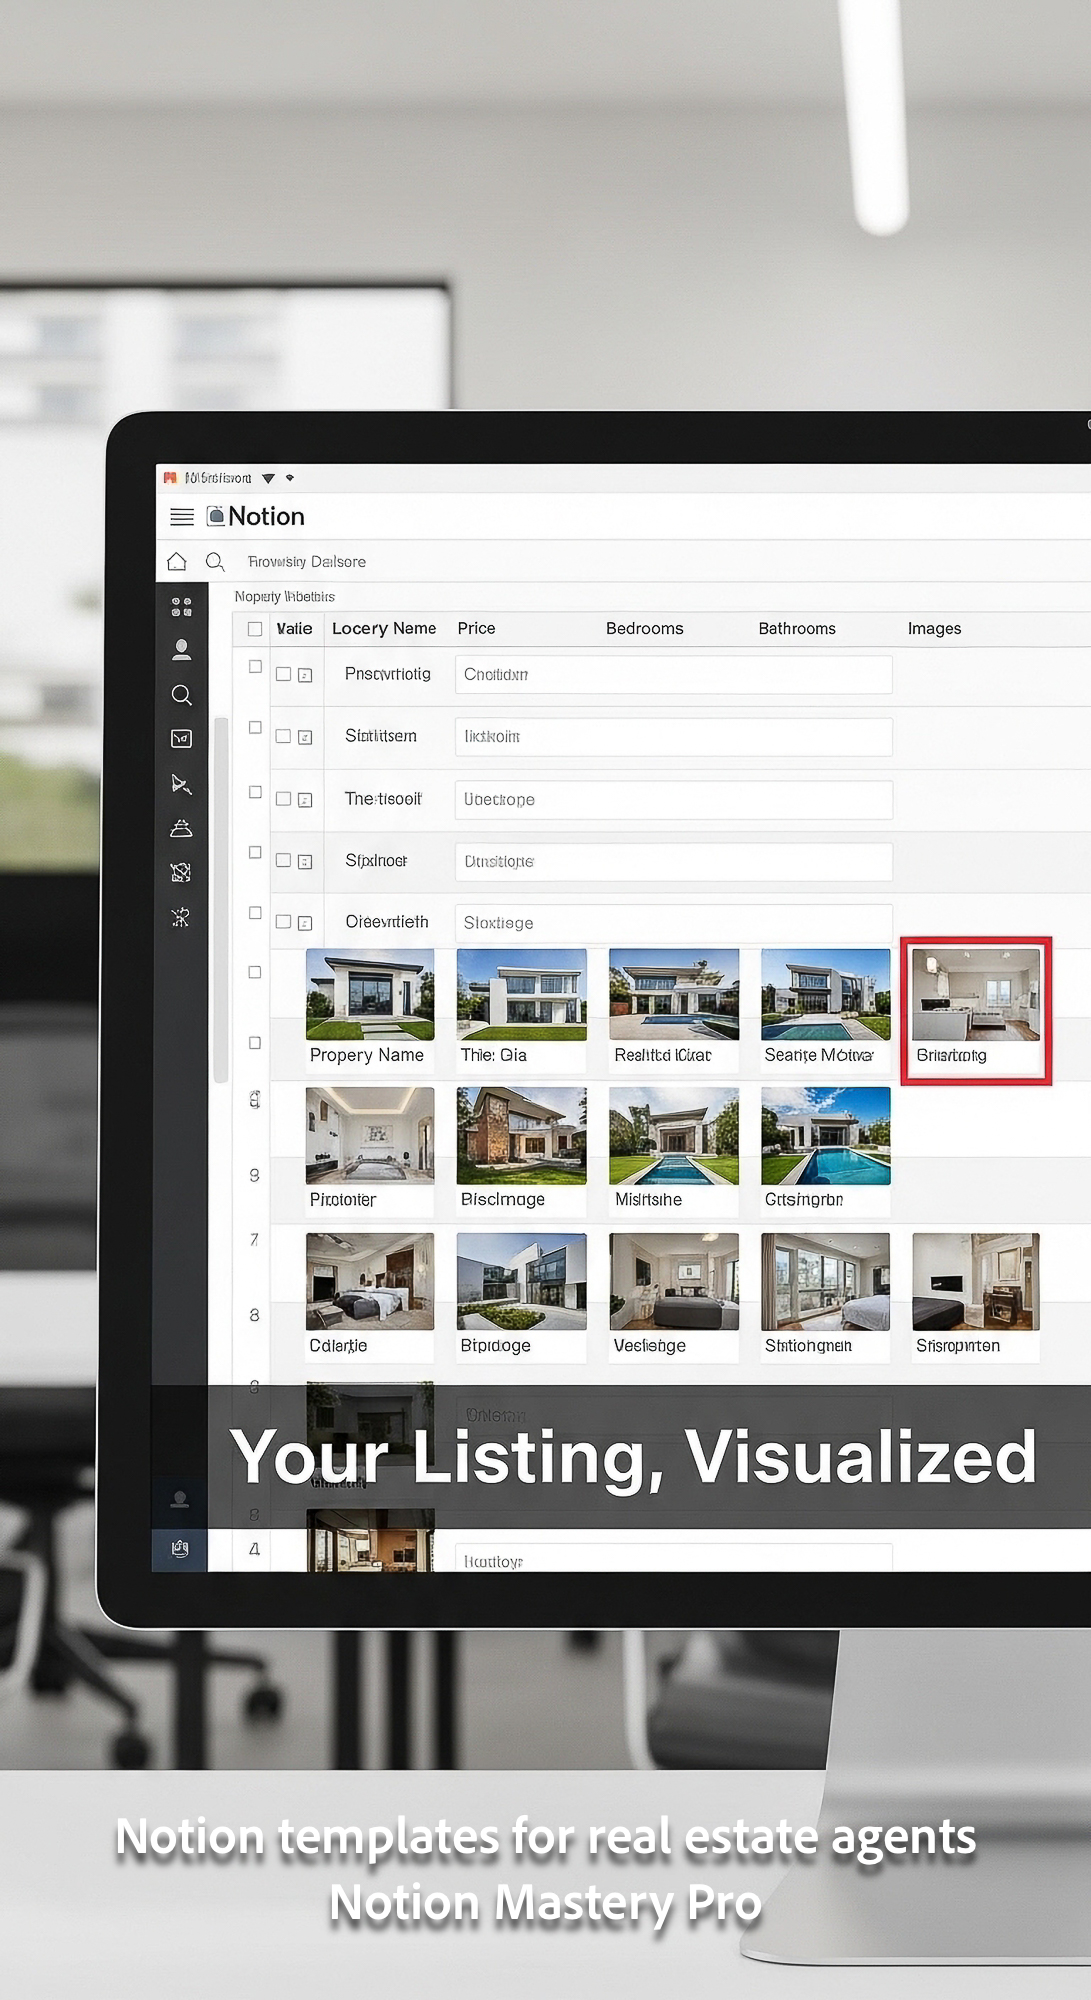
Task: Click the Bedrooms column header
Action: tap(644, 628)
